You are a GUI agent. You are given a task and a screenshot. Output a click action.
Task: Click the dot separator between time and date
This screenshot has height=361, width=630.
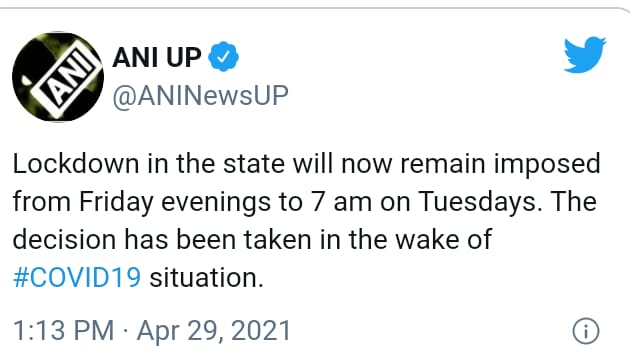[126, 332]
